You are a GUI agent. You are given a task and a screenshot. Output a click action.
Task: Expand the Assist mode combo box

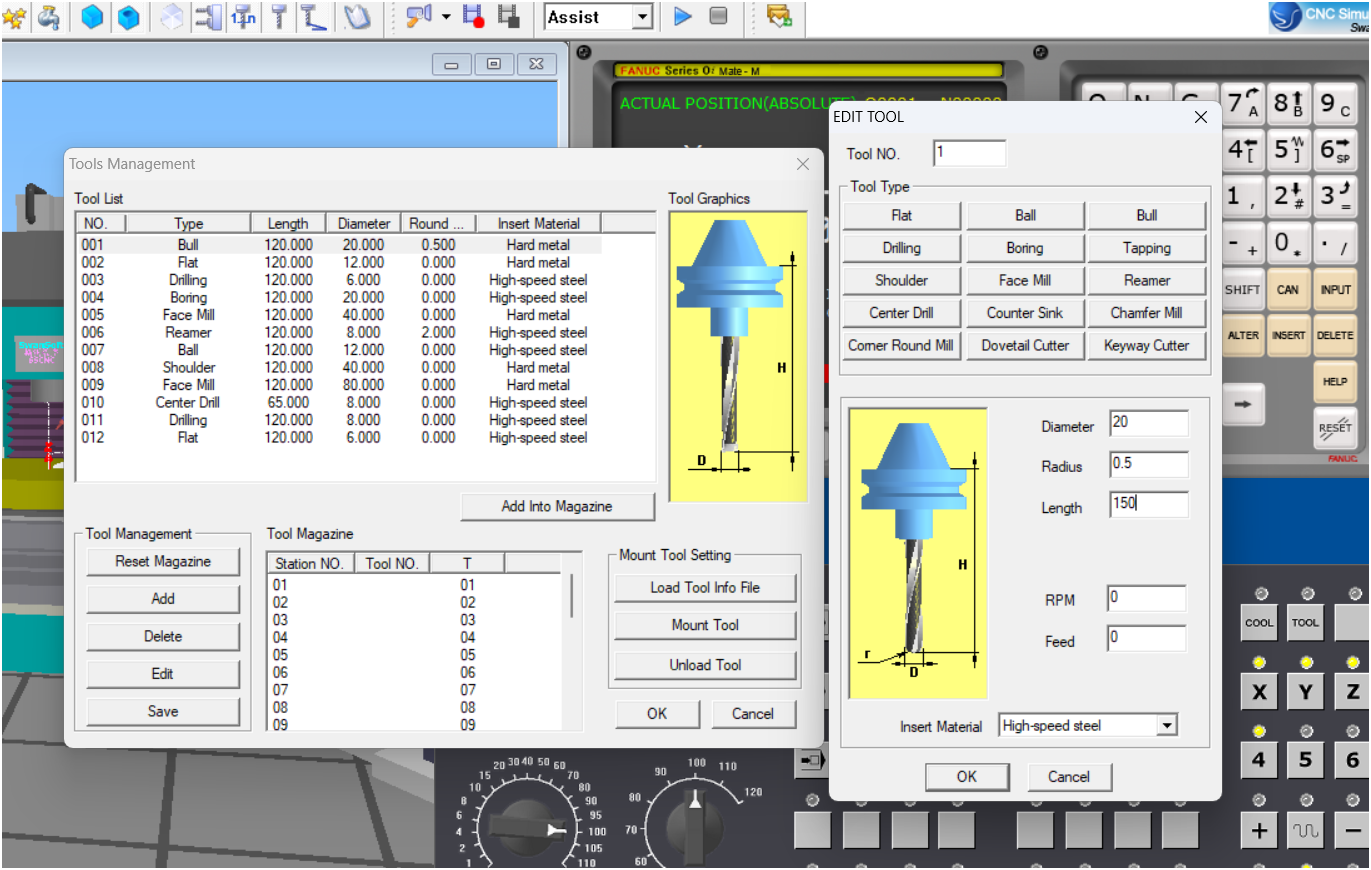642,17
